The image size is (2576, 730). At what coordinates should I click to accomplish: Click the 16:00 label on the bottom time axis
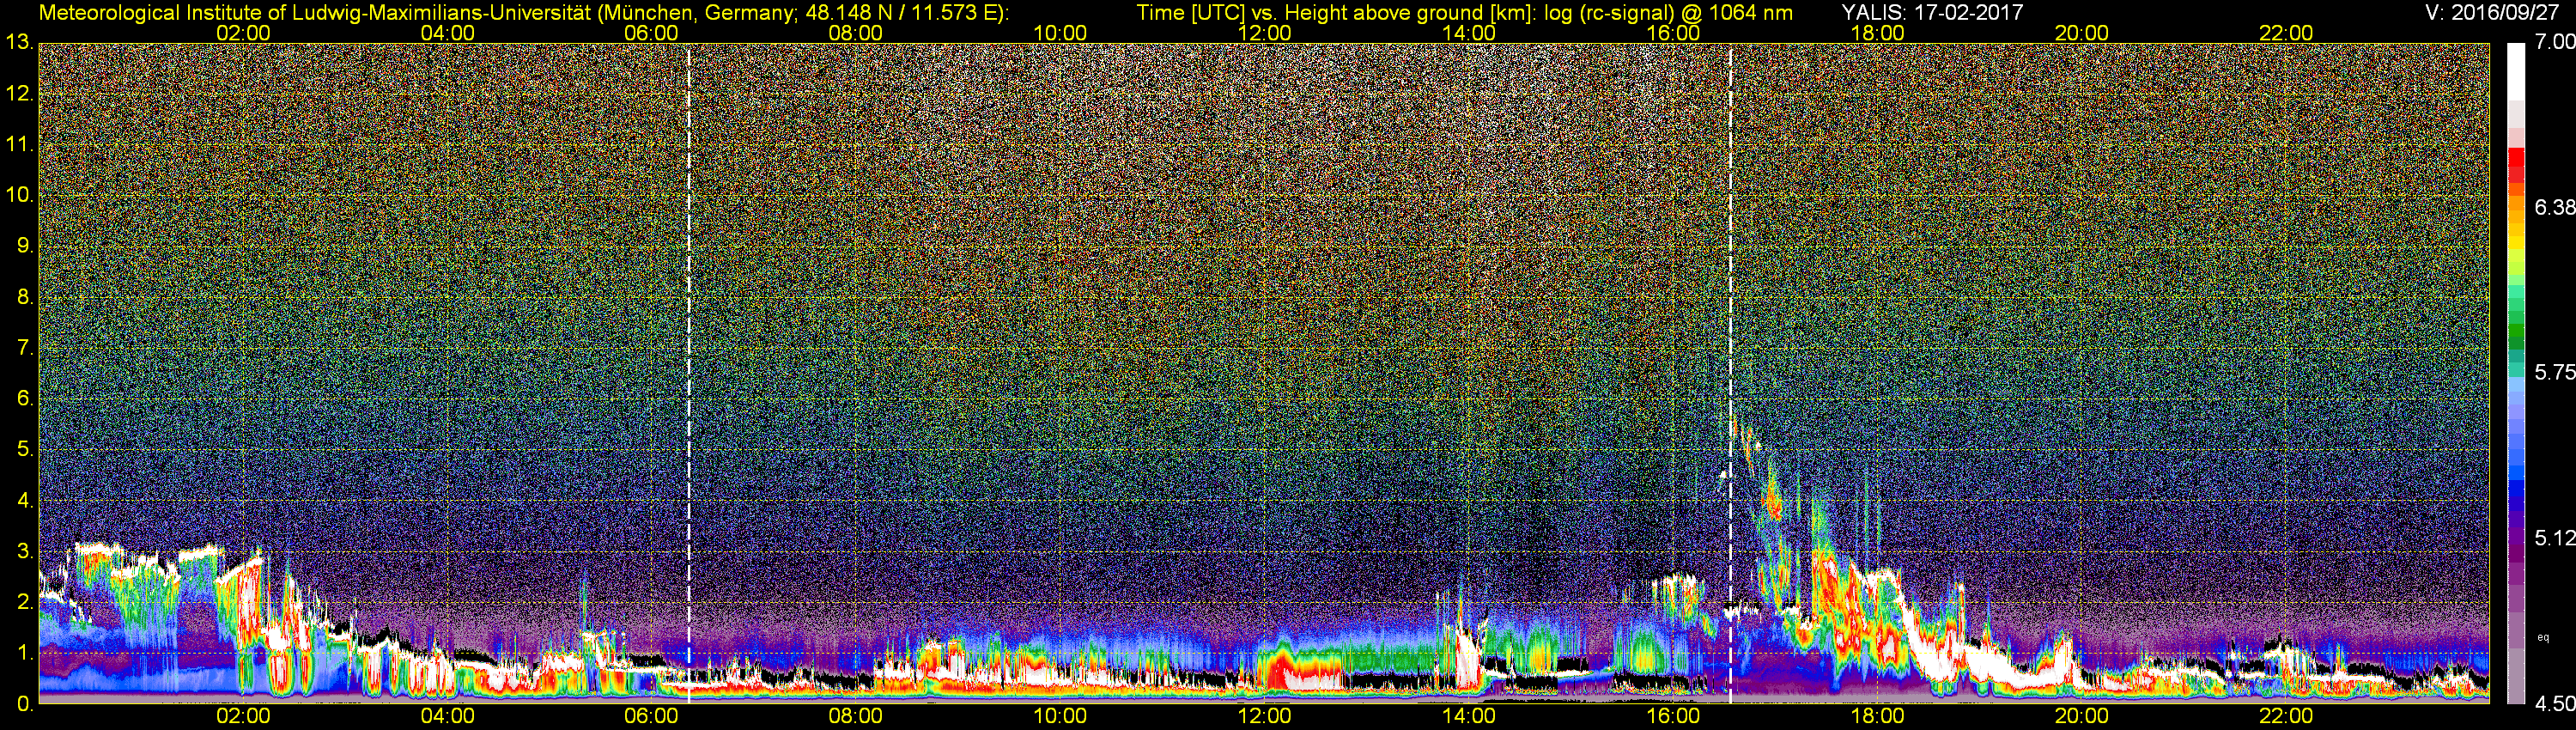point(1673,716)
